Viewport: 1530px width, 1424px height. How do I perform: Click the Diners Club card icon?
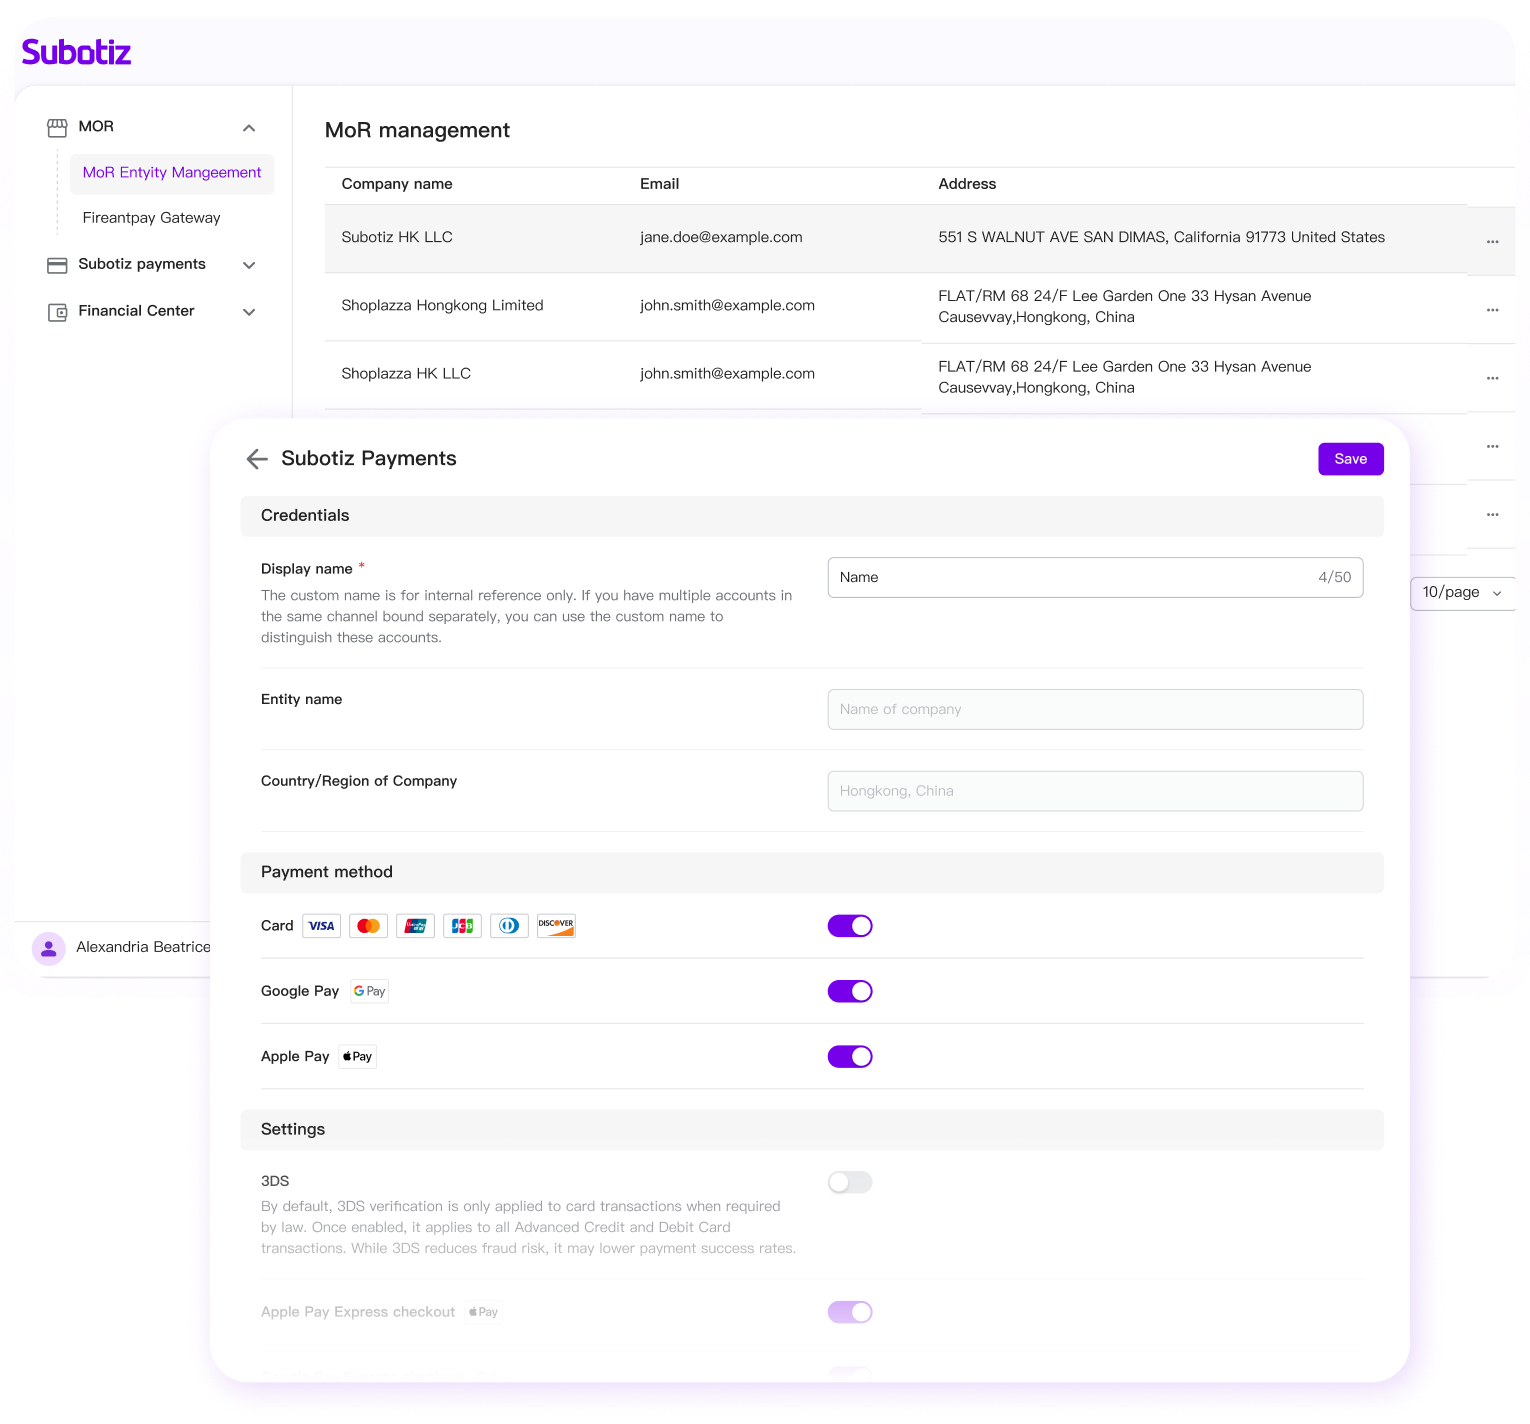pyautogui.click(x=509, y=926)
